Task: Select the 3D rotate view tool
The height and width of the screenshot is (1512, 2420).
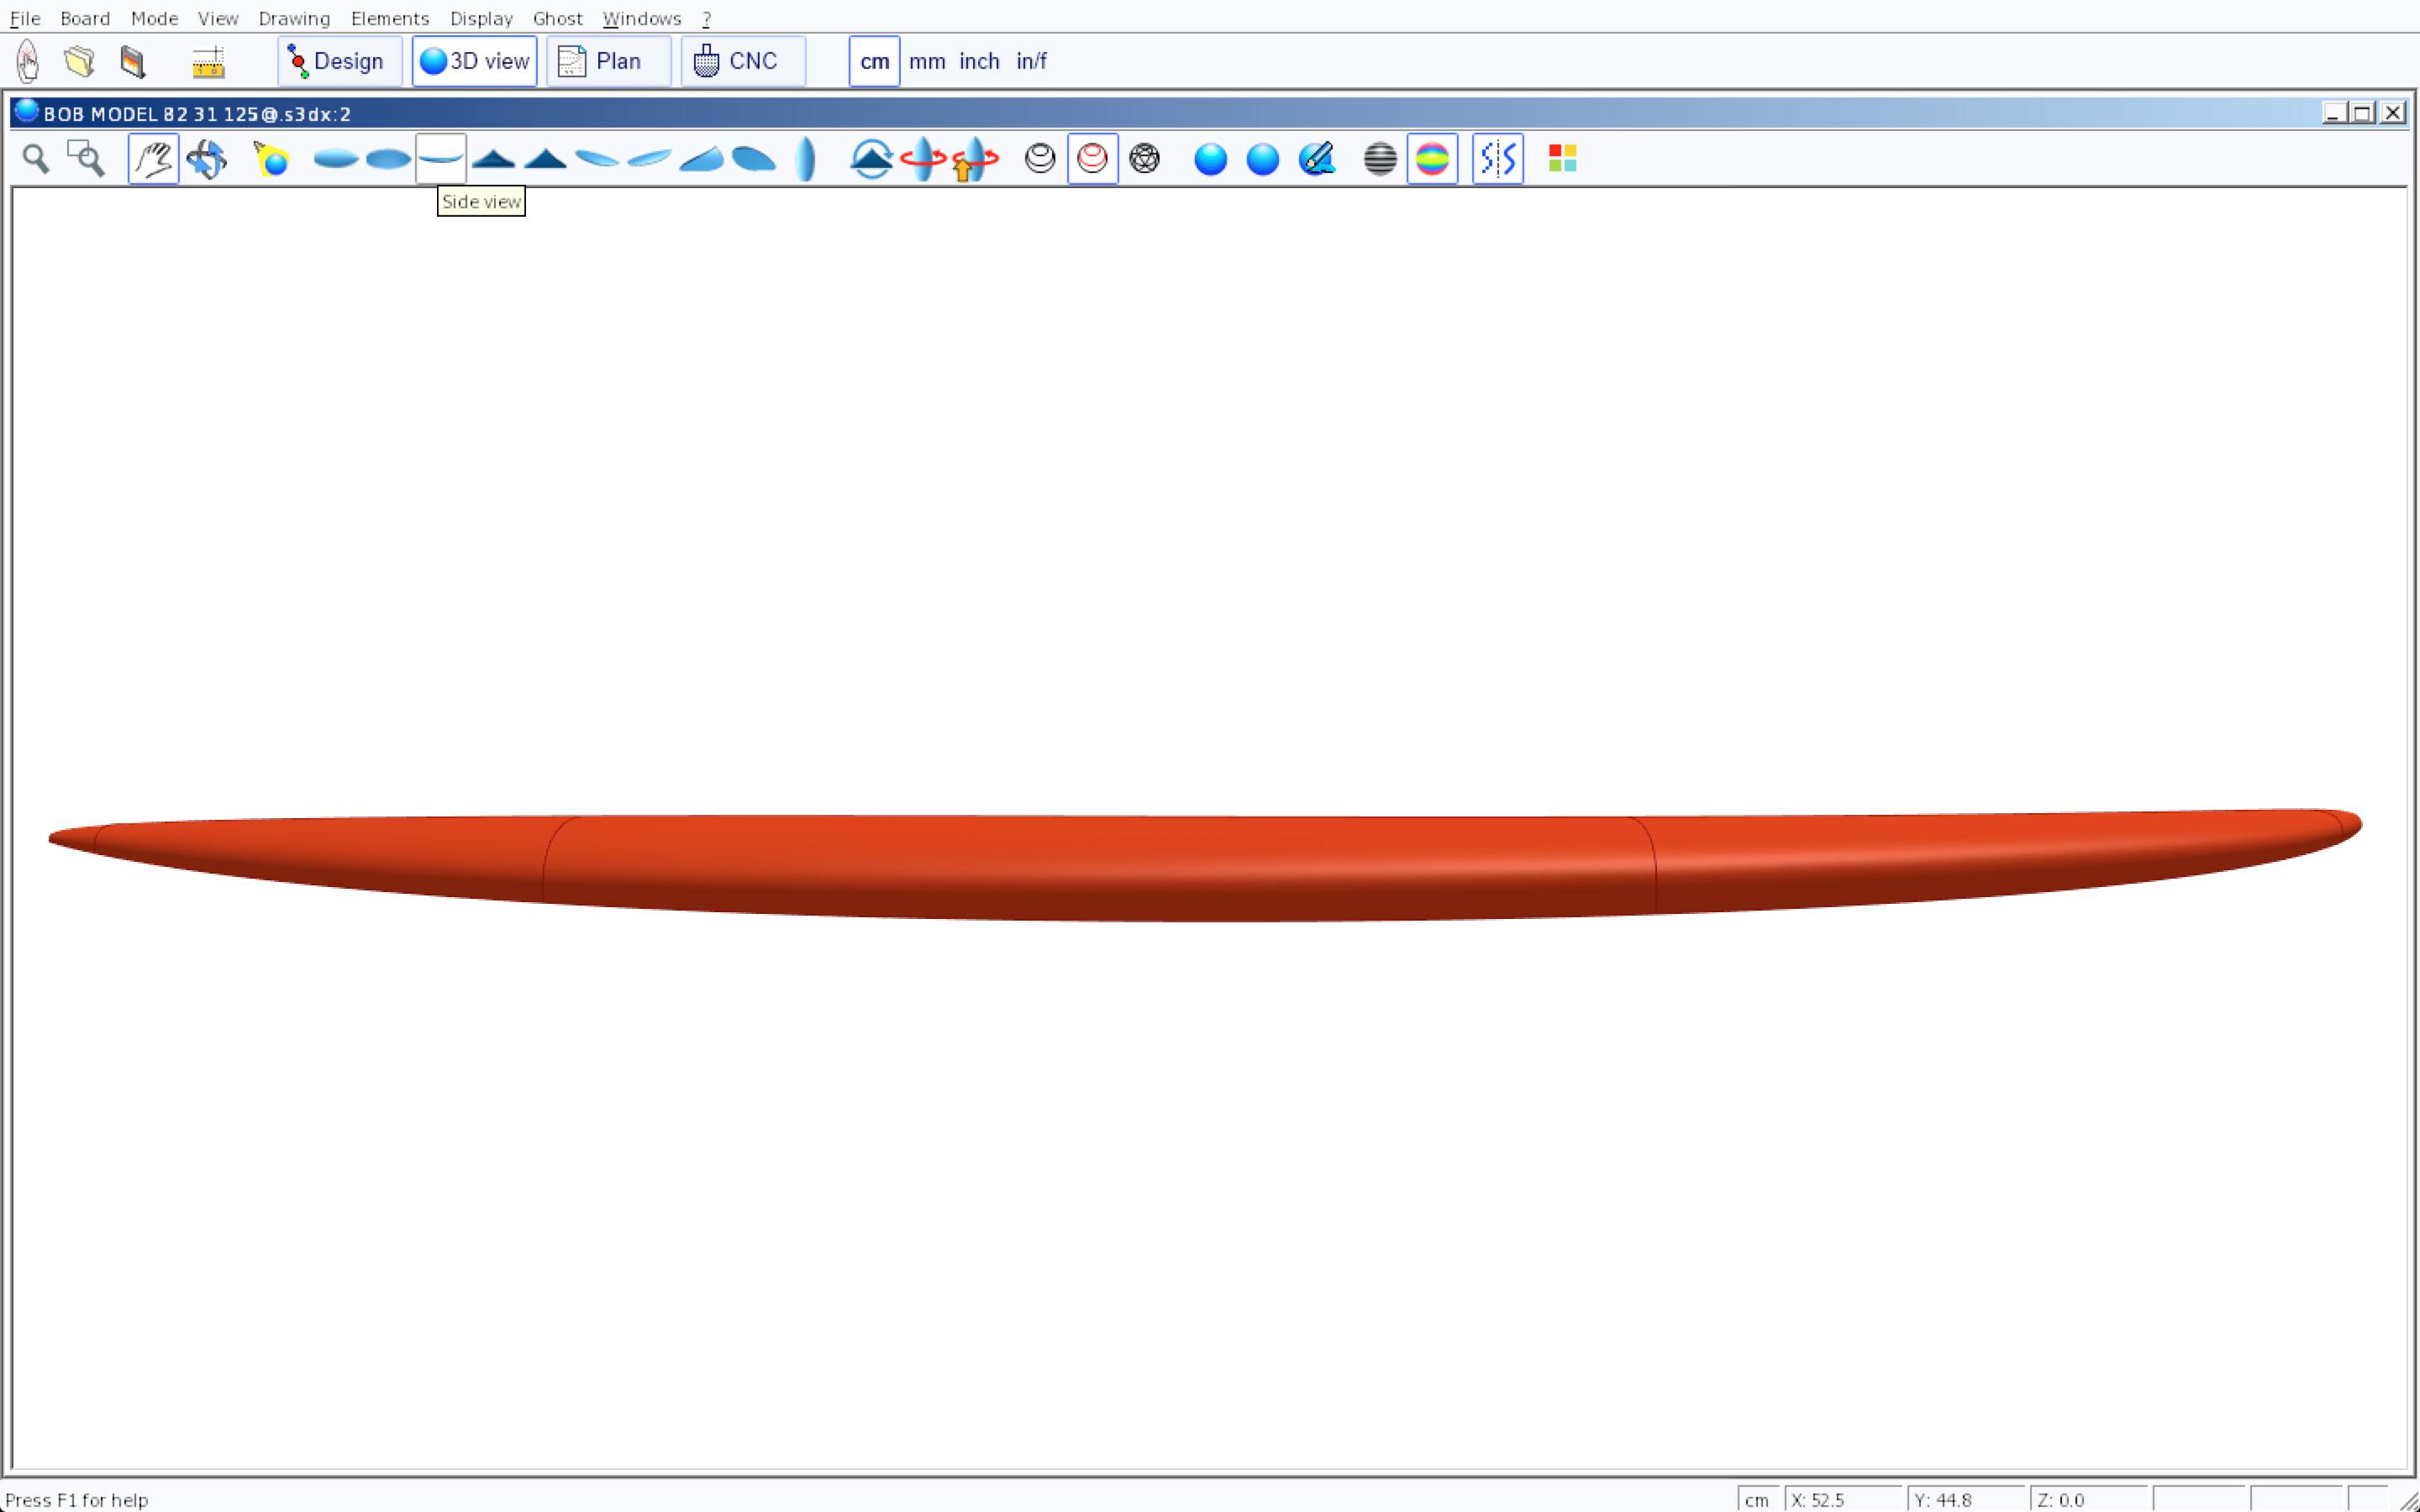Action: 207,159
